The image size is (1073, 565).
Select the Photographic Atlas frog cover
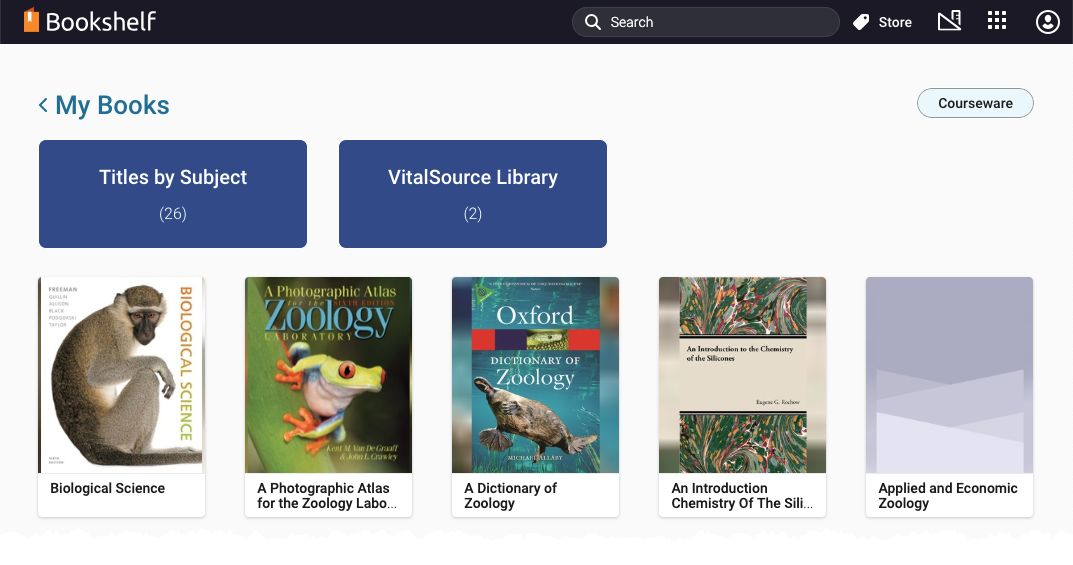(328, 374)
